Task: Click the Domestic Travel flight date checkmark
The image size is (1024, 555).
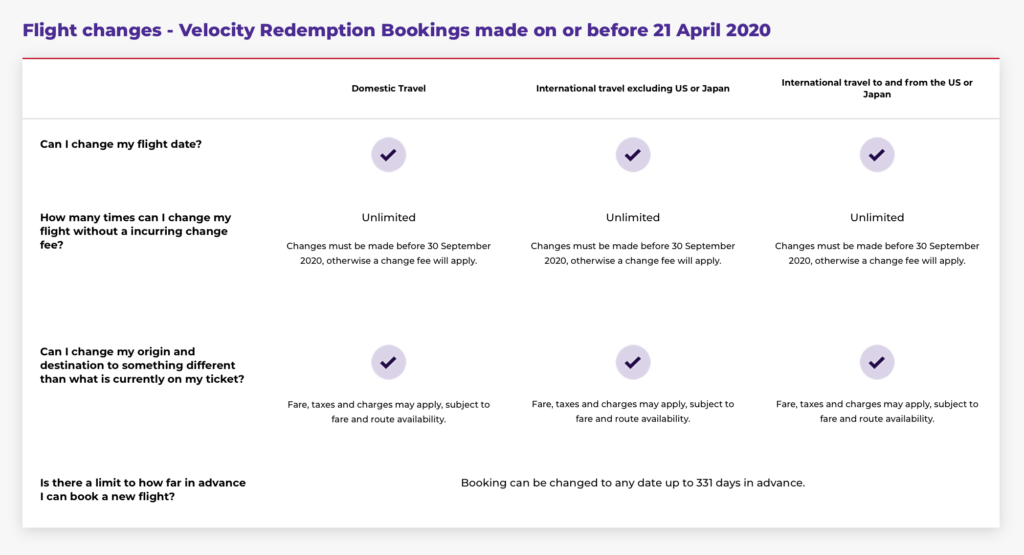Action: tap(389, 155)
